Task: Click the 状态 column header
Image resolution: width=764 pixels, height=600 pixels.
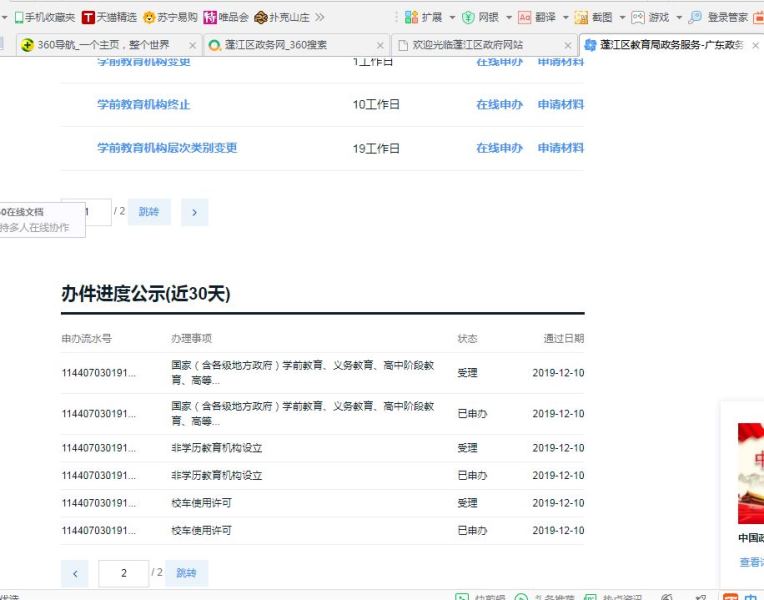Action: pyautogui.click(x=467, y=339)
